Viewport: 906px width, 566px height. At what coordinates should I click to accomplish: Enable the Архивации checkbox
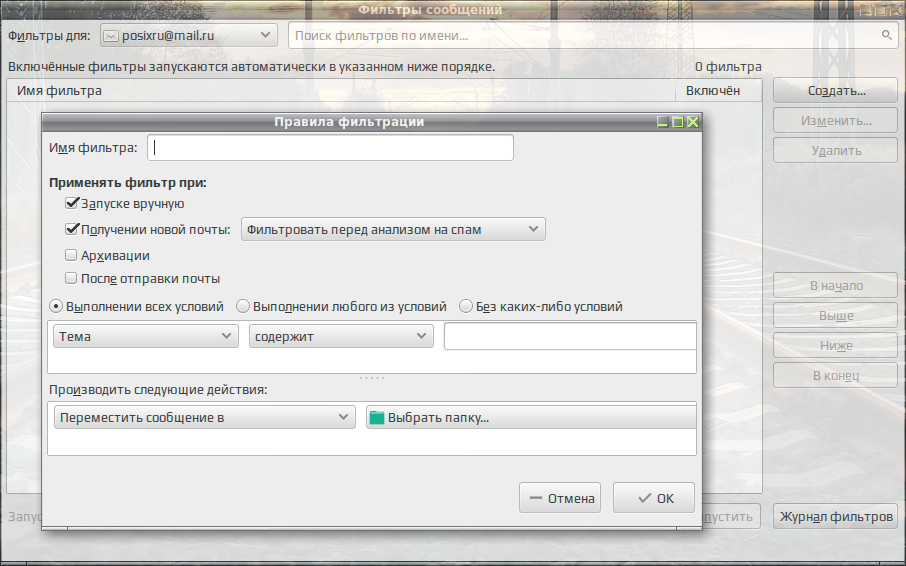tap(71, 255)
